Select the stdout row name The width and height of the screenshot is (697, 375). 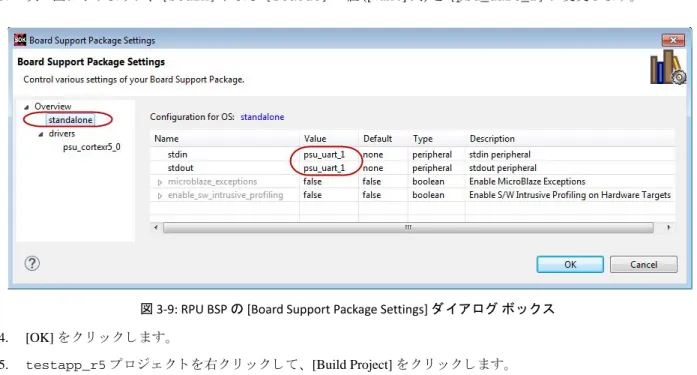(x=180, y=168)
